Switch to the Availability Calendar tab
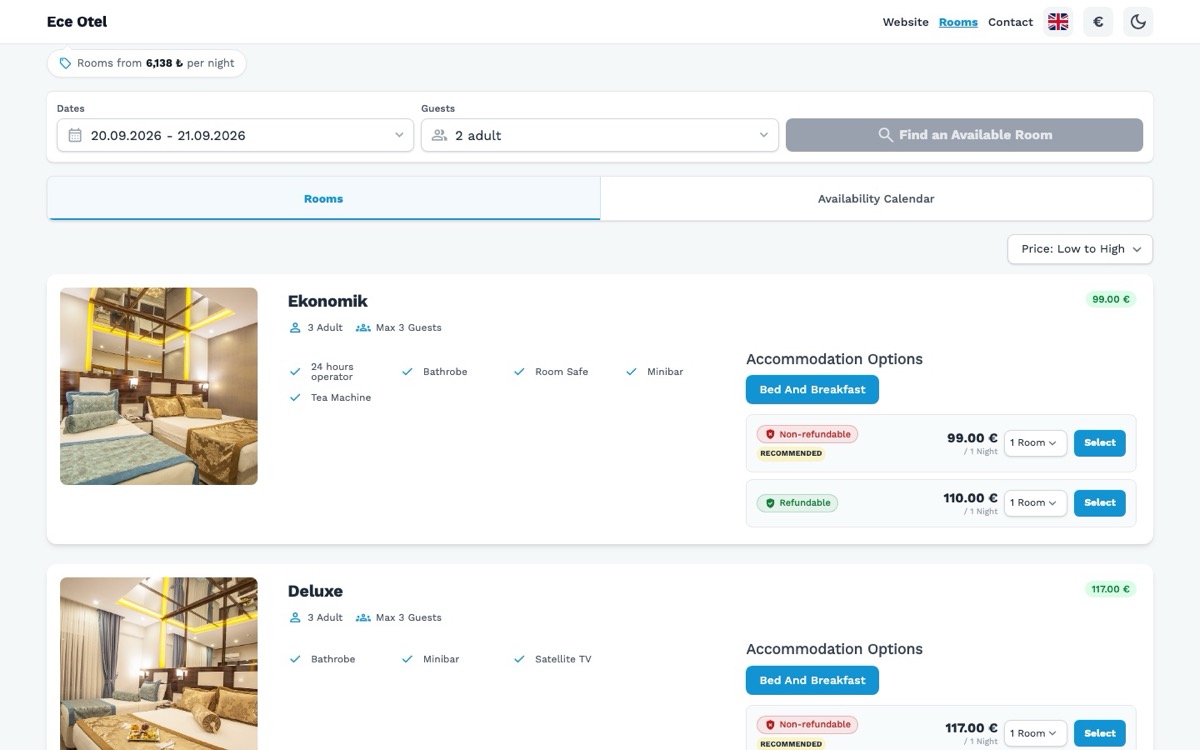 coord(876,199)
